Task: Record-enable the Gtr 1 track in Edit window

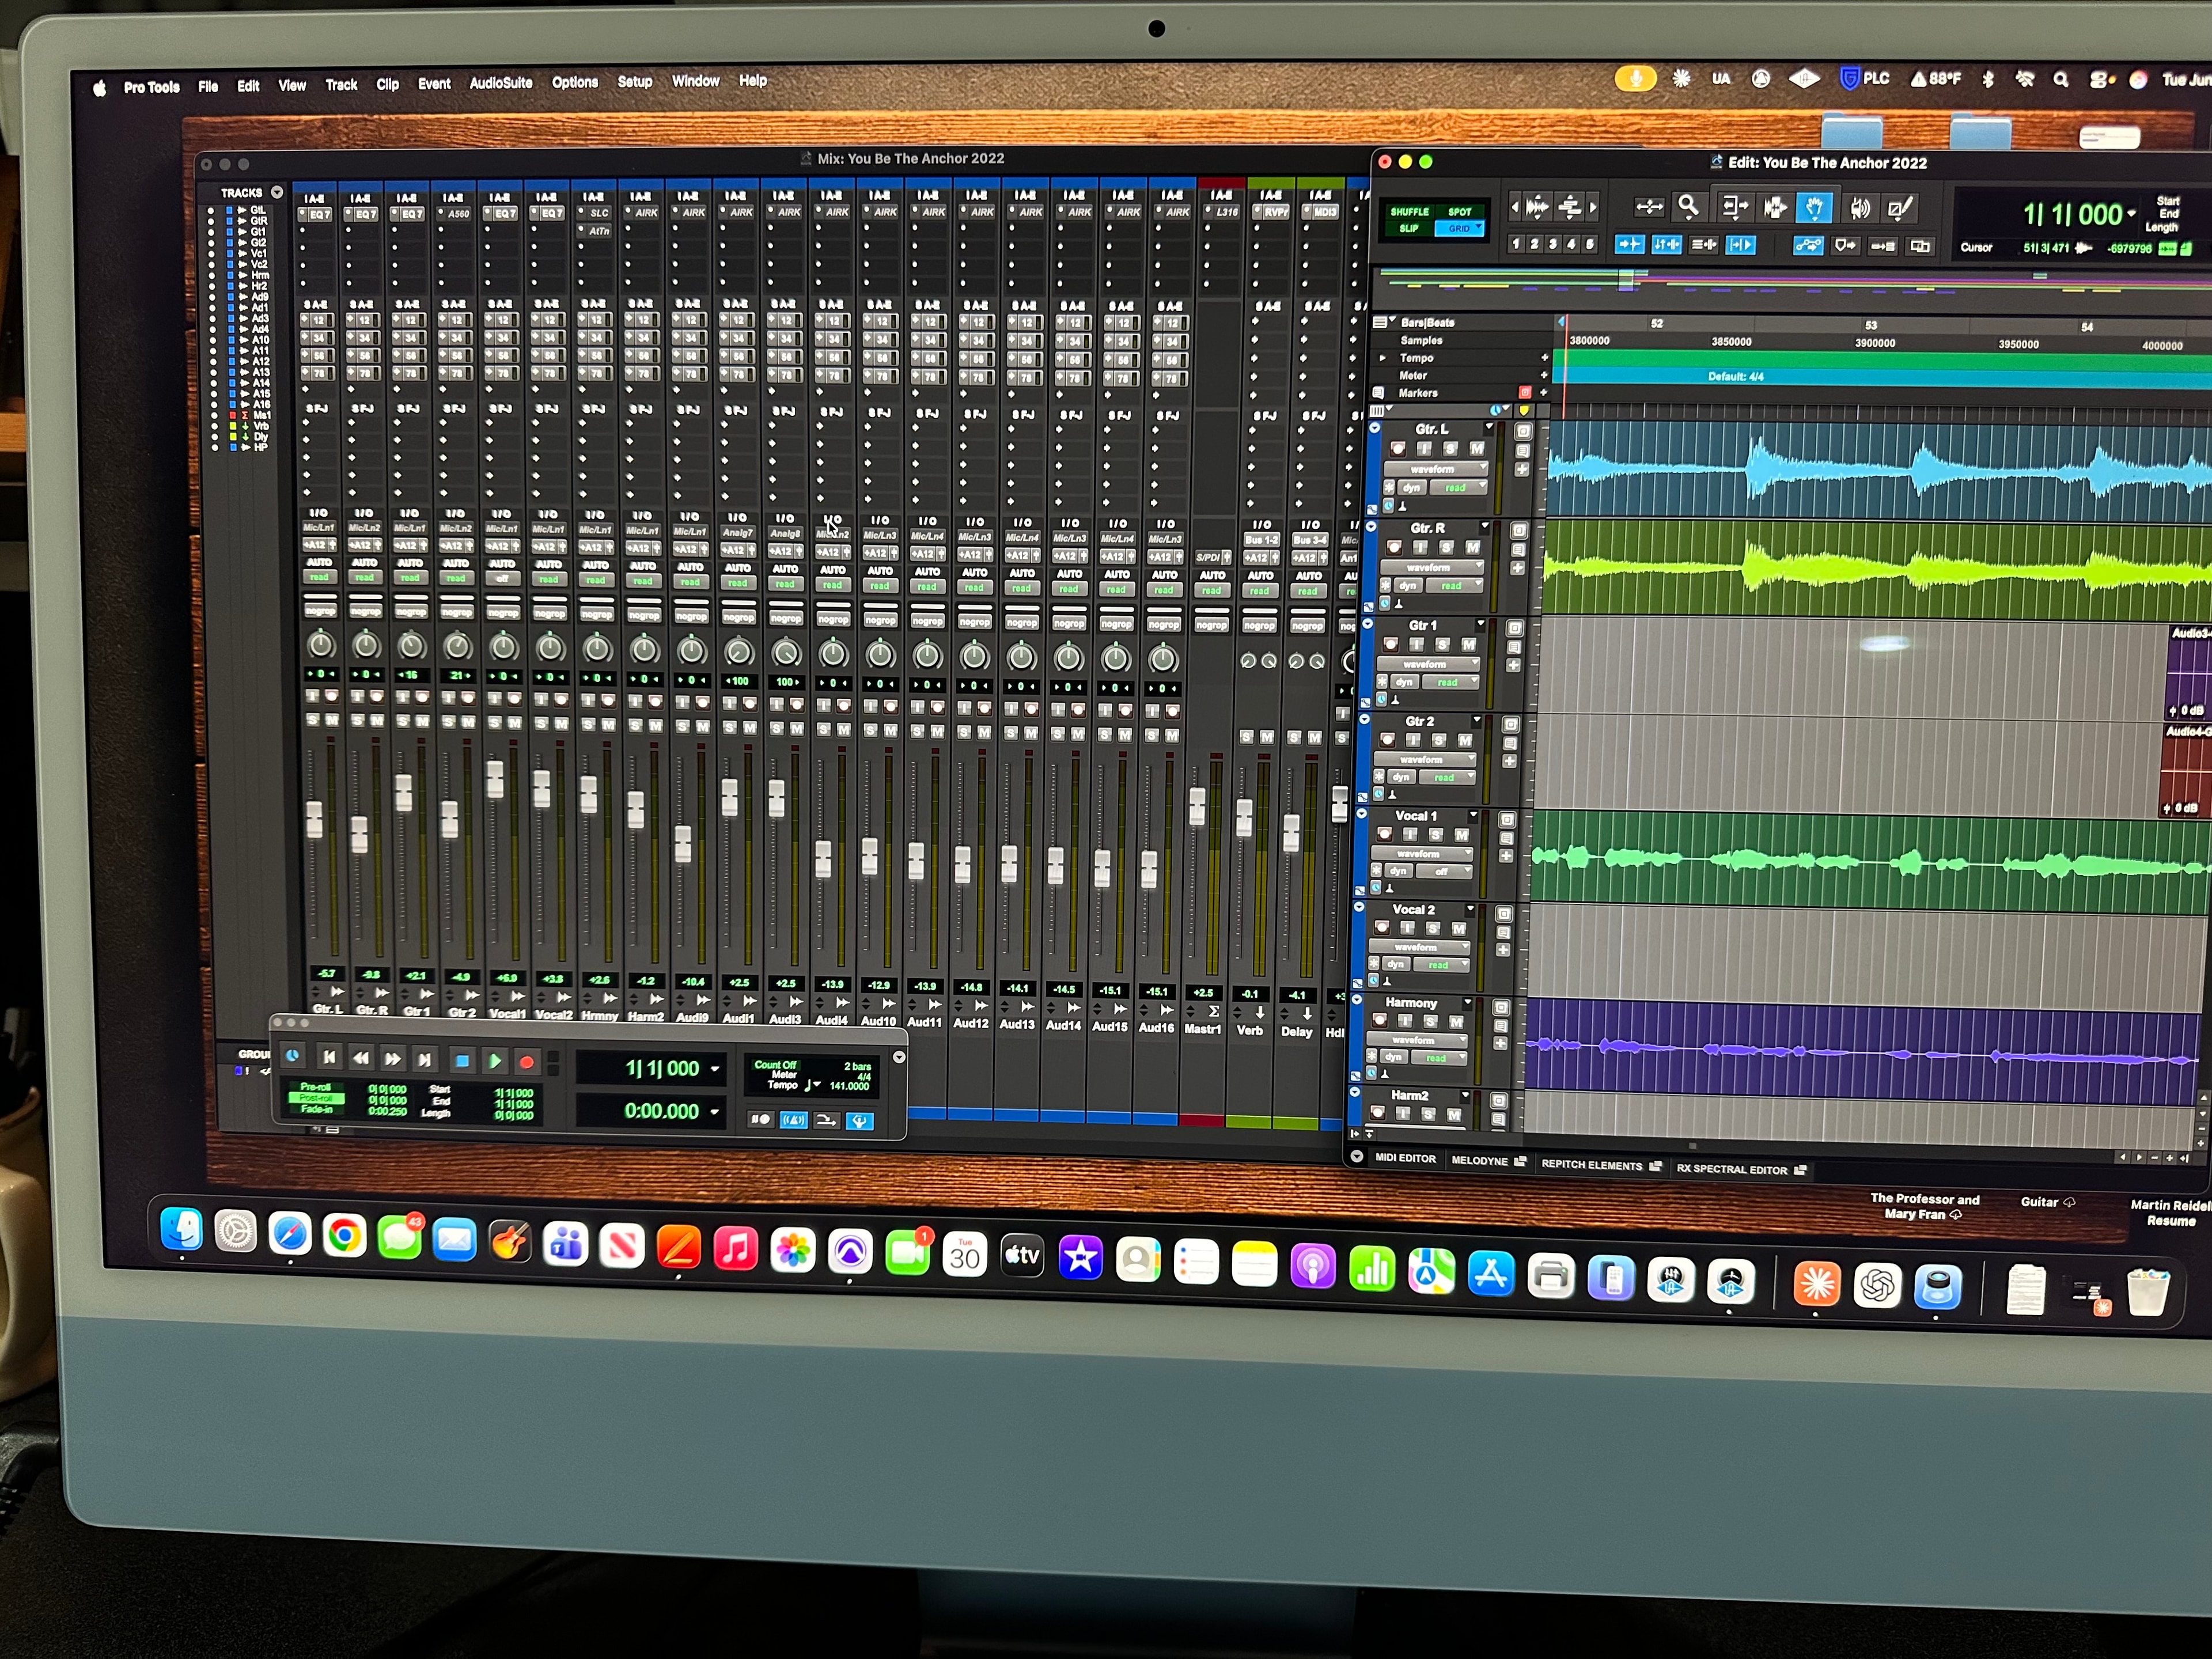Action: coord(1390,644)
